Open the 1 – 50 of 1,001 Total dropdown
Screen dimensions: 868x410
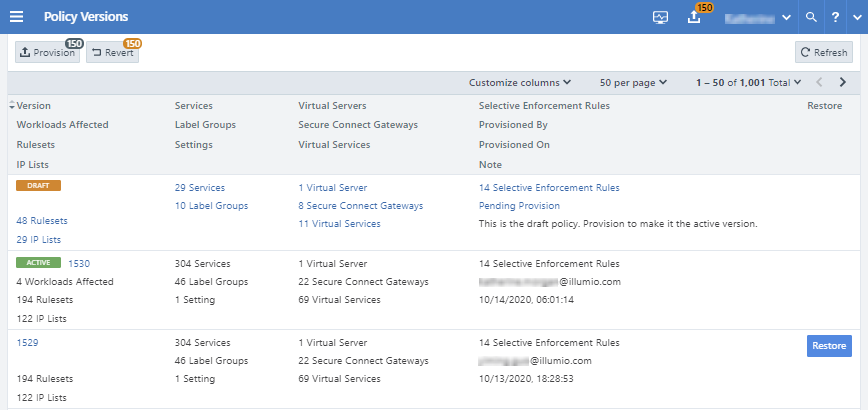pyautogui.click(x=748, y=82)
